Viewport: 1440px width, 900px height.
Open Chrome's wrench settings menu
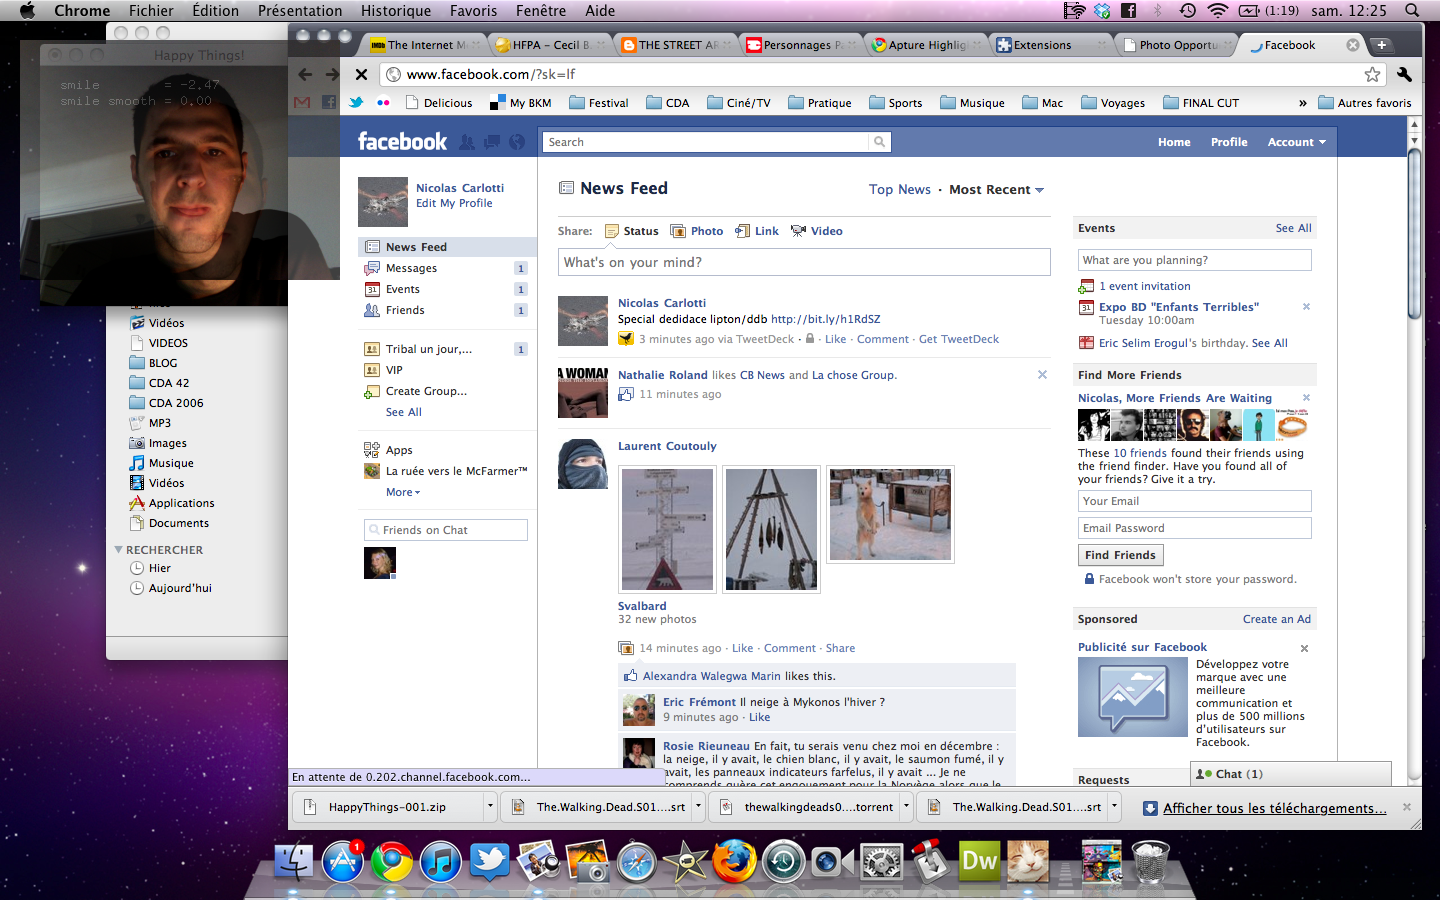[x=1404, y=75]
